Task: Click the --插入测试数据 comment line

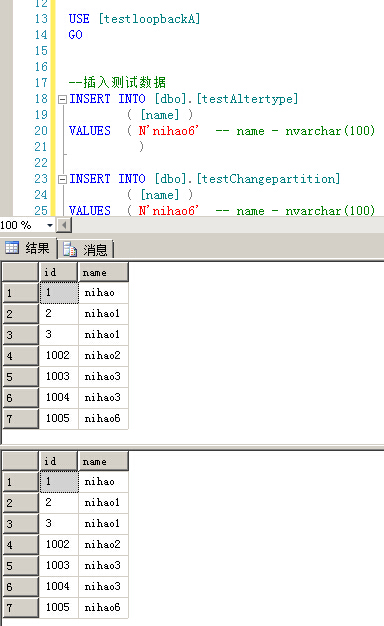Action: pyautogui.click(x=117, y=83)
